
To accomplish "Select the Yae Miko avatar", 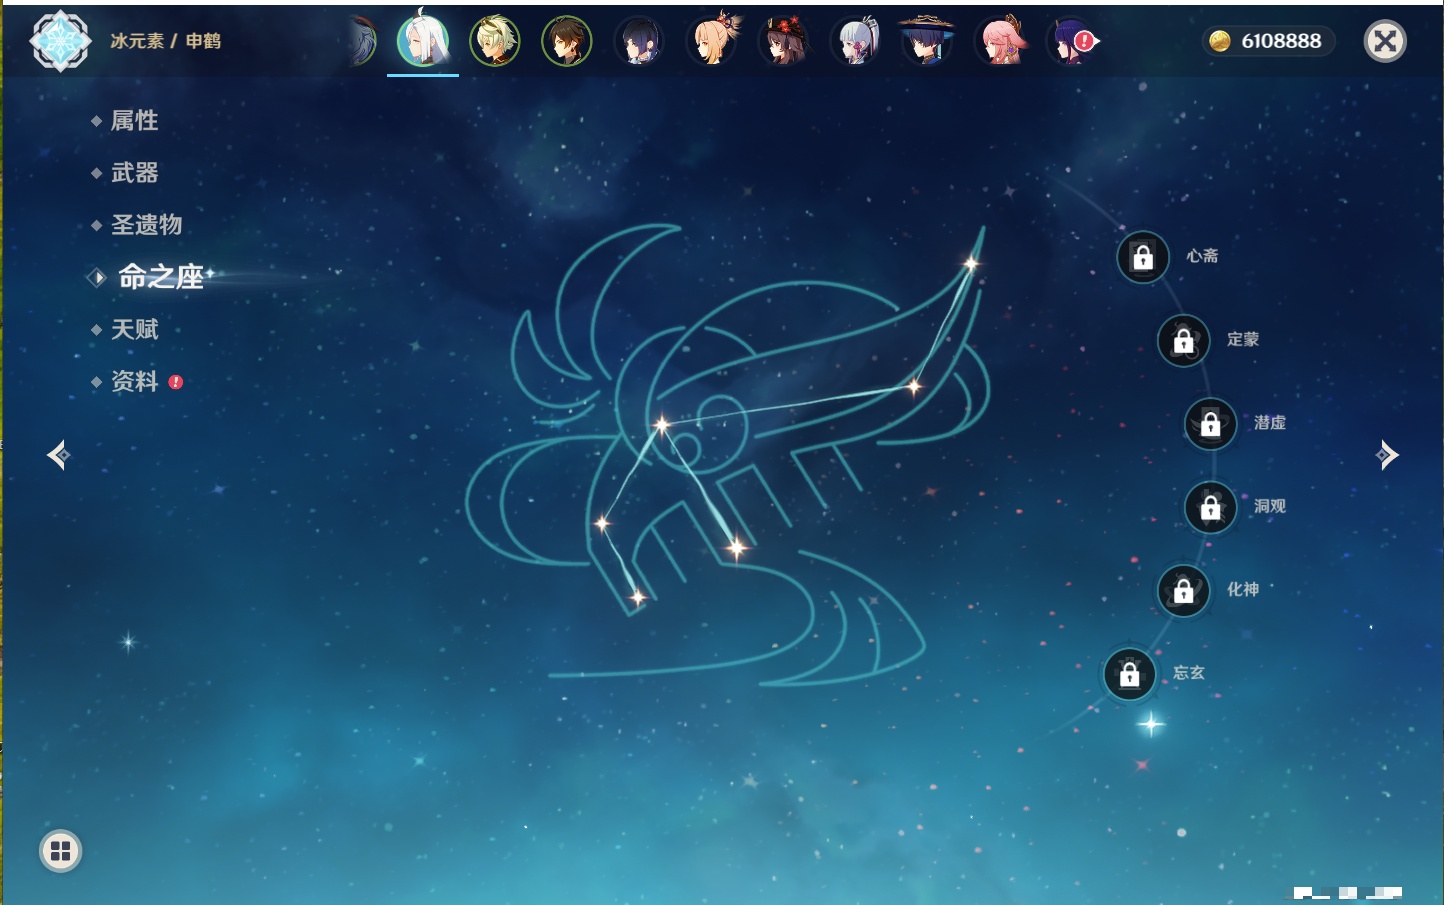I will tap(1000, 42).
